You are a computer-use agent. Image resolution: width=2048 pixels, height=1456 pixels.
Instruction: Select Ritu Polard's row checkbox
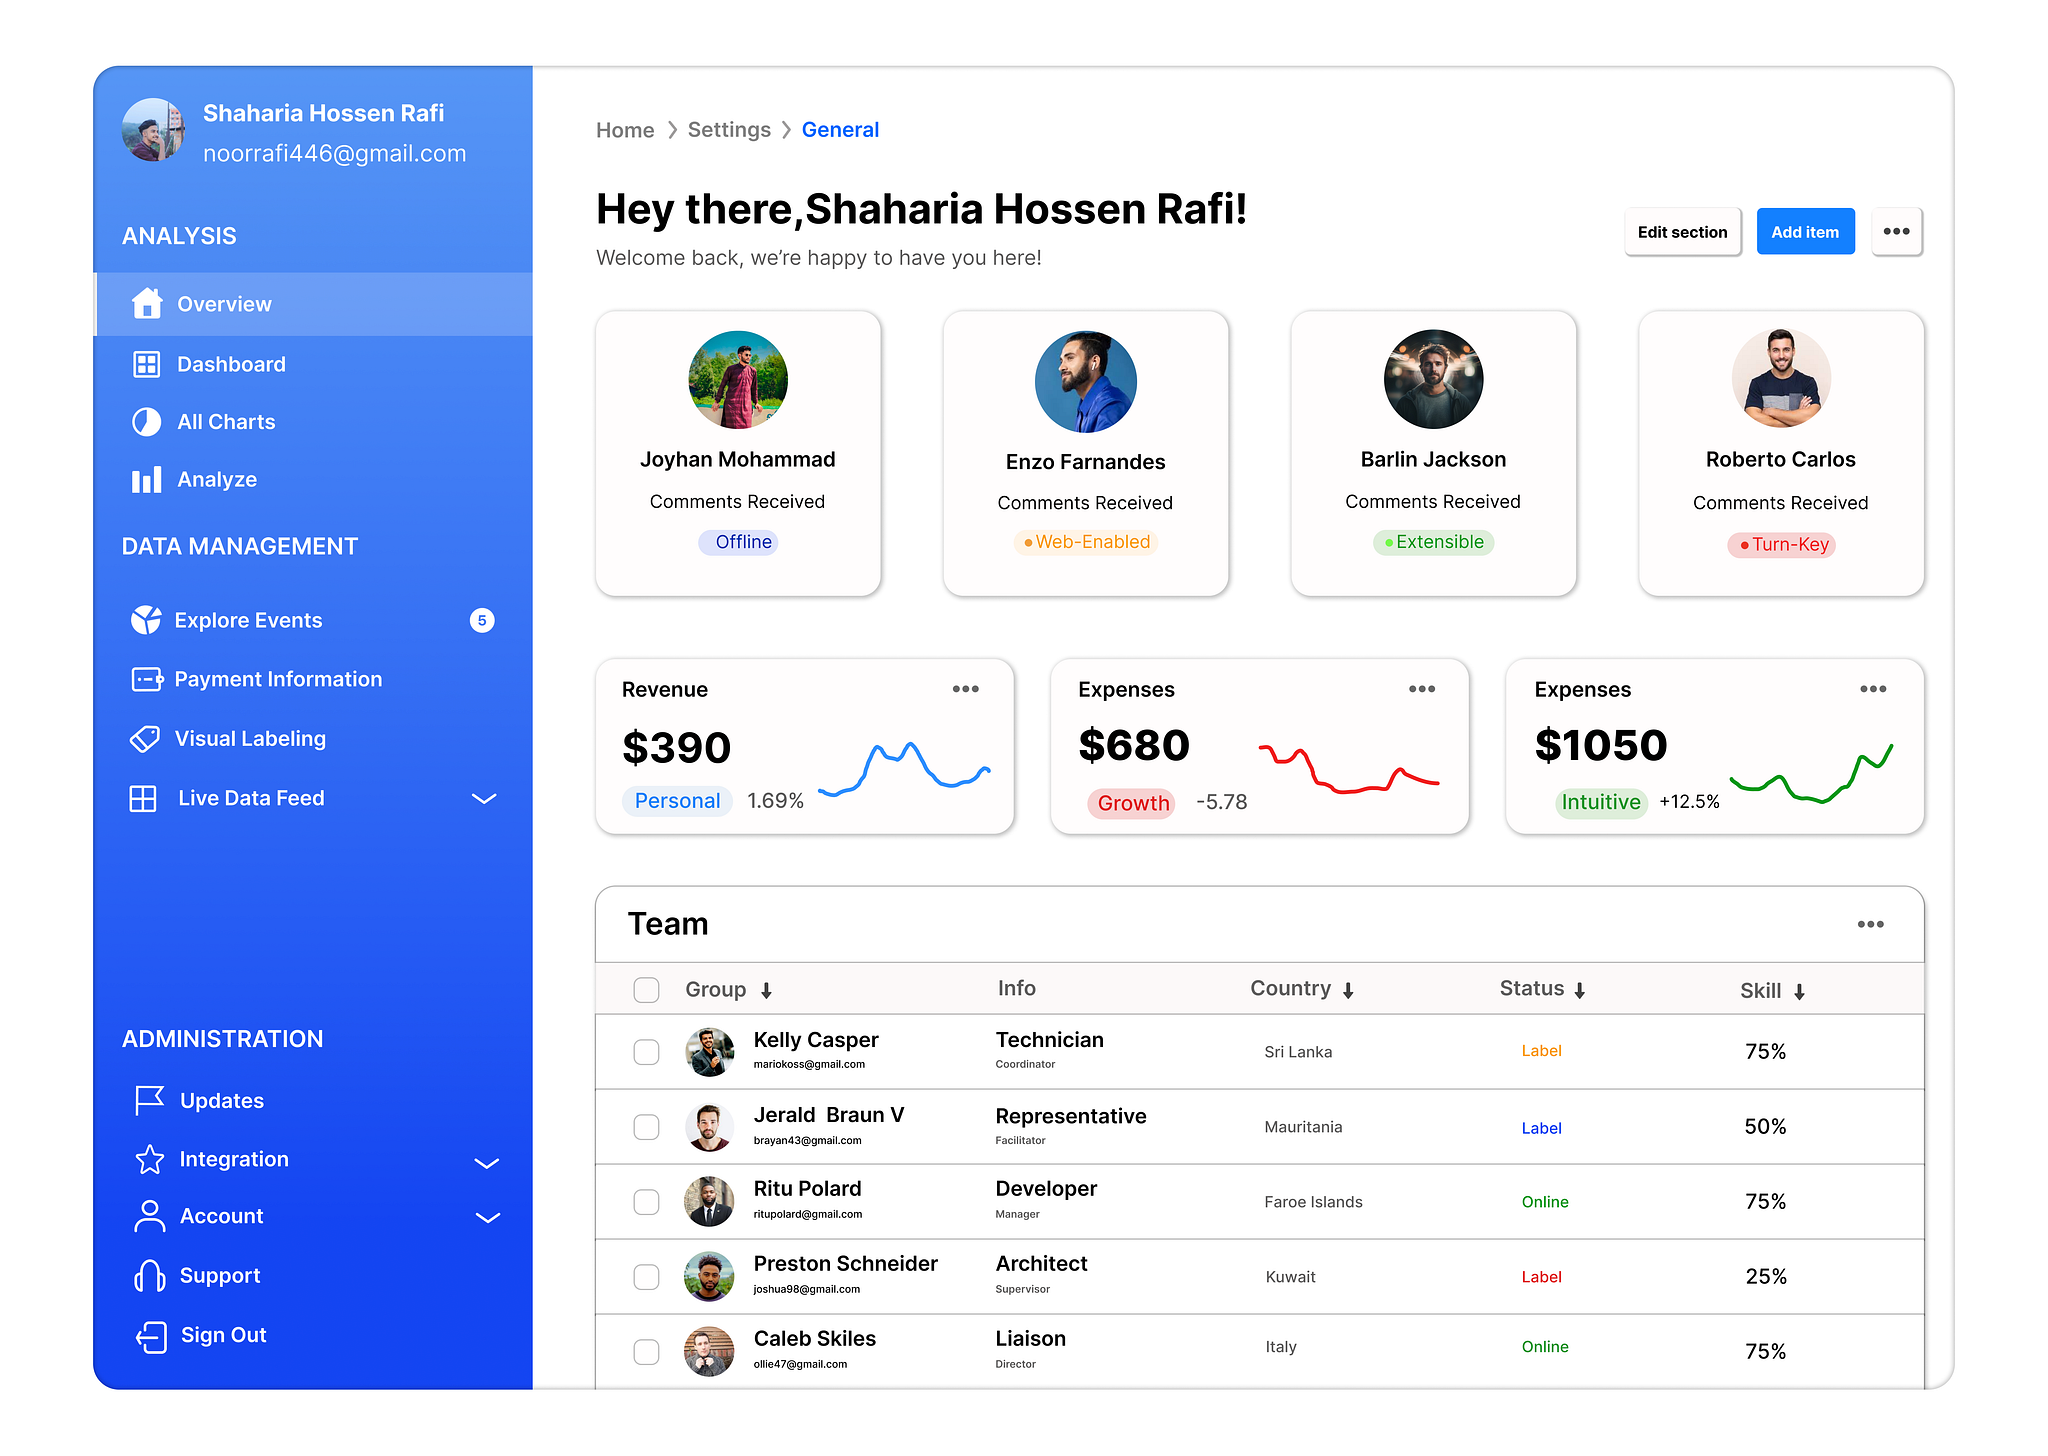point(647,1202)
